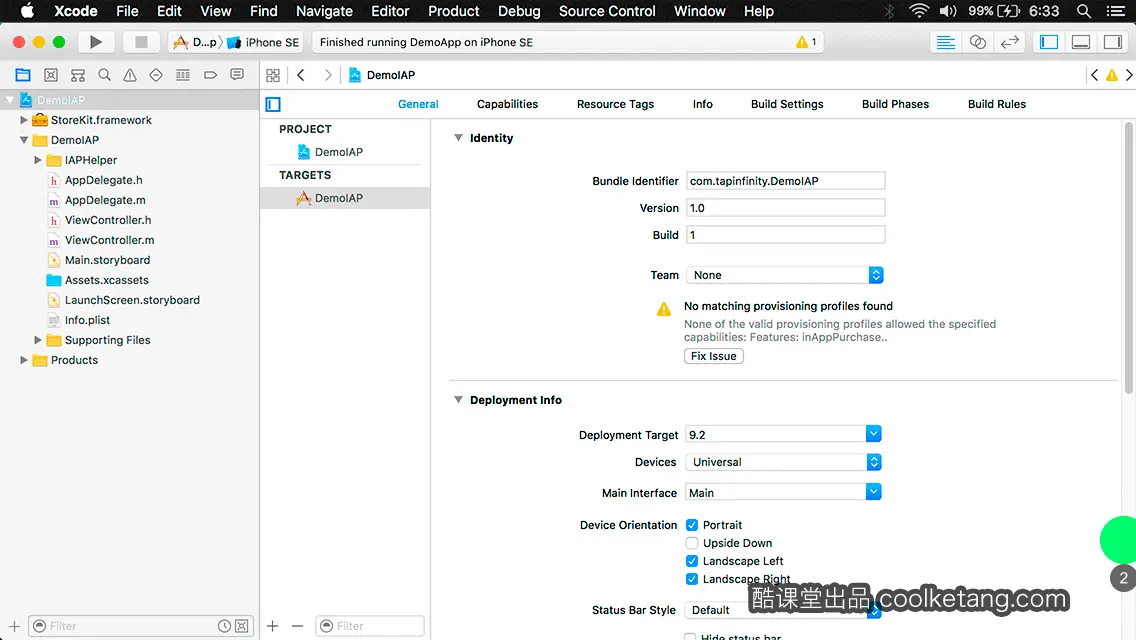
Task: Switch to the Build Phases tab
Action: [895, 104]
